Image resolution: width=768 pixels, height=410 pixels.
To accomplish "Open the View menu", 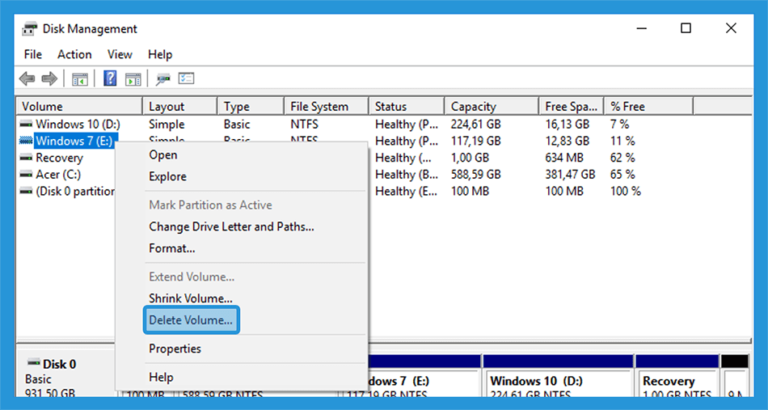I will pos(120,54).
